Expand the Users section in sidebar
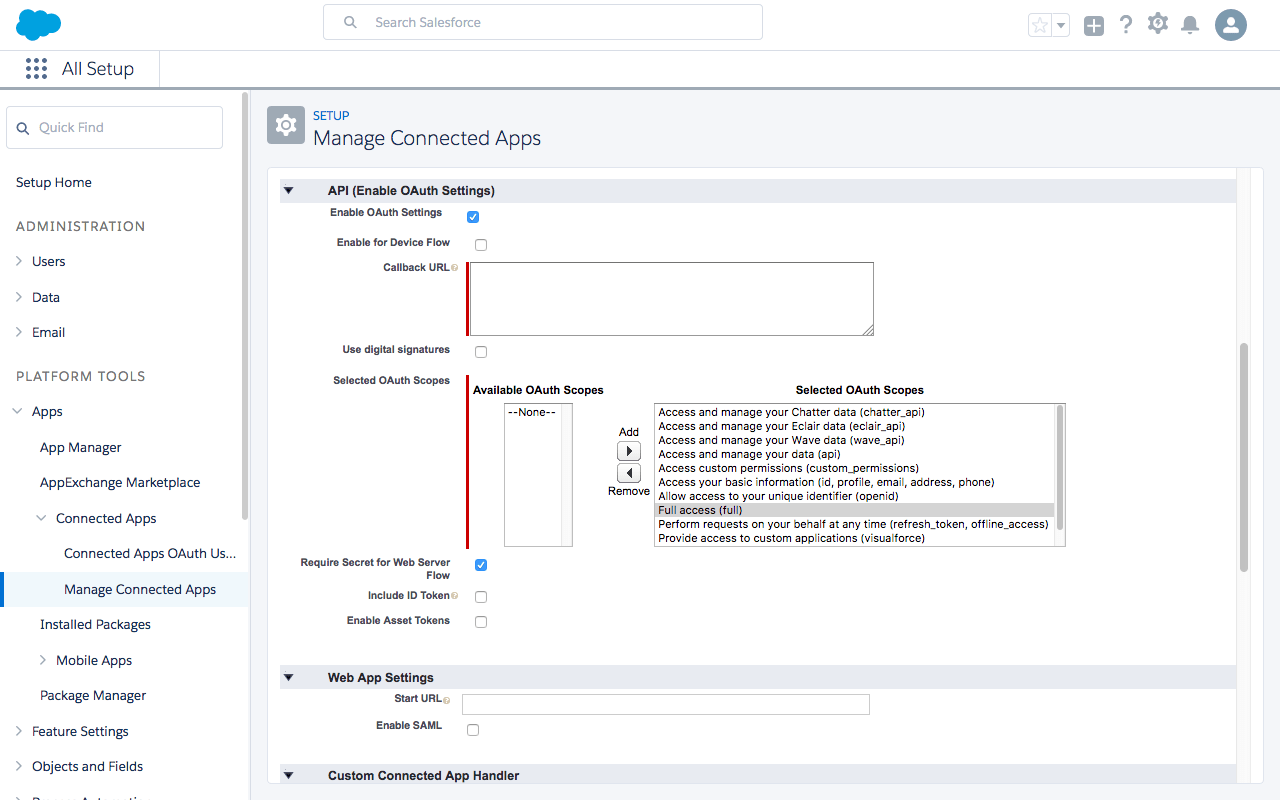Viewport: 1280px width, 800px height. (x=18, y=261)
